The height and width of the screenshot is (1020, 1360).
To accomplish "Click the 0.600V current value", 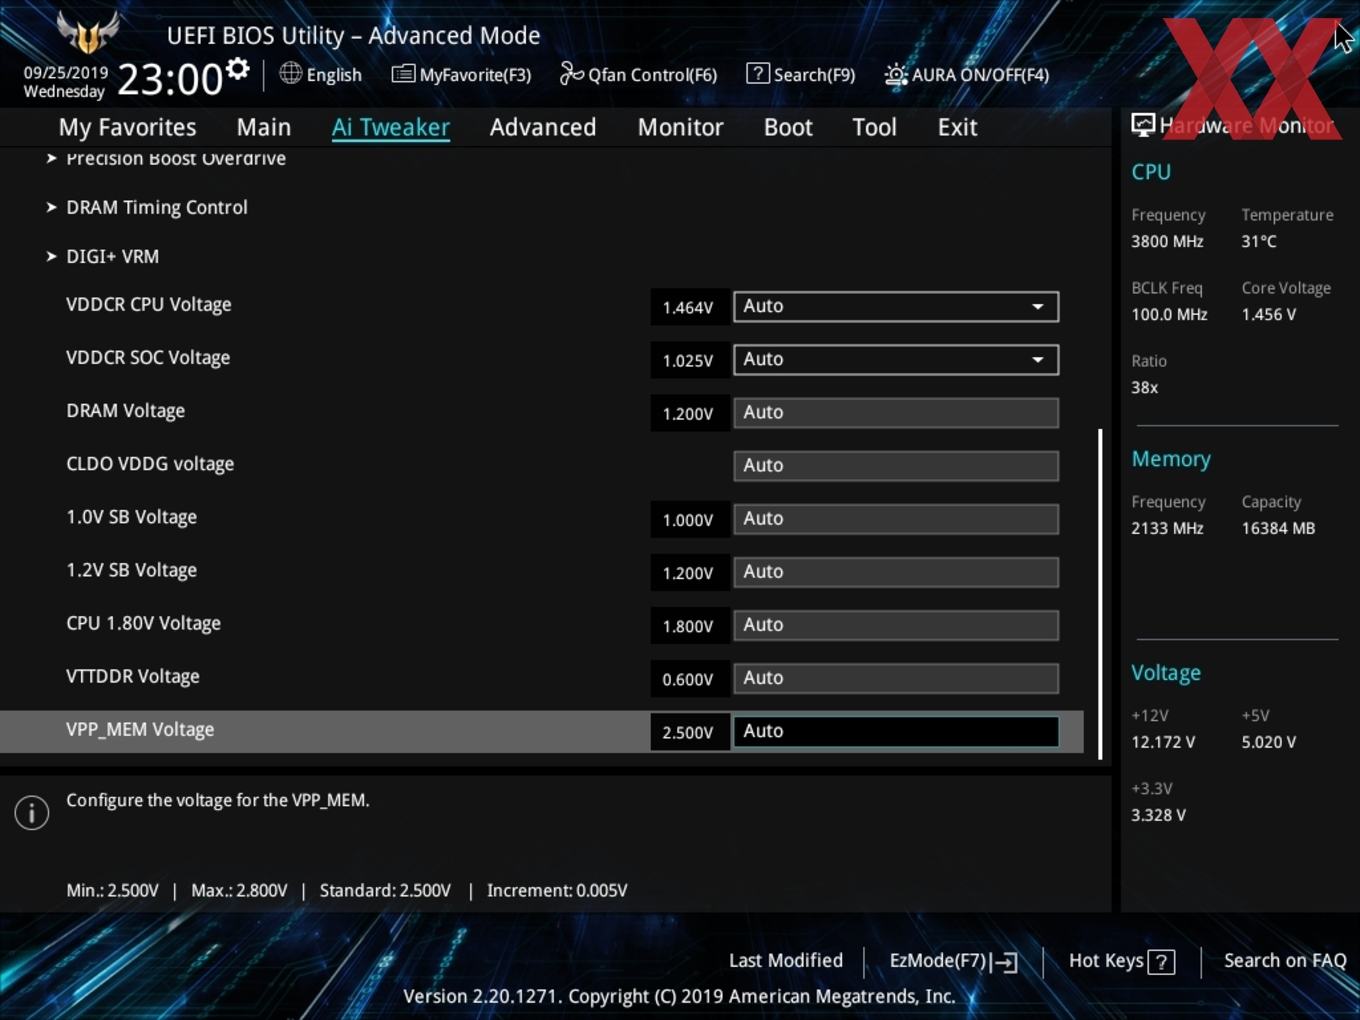I will 688,679.
